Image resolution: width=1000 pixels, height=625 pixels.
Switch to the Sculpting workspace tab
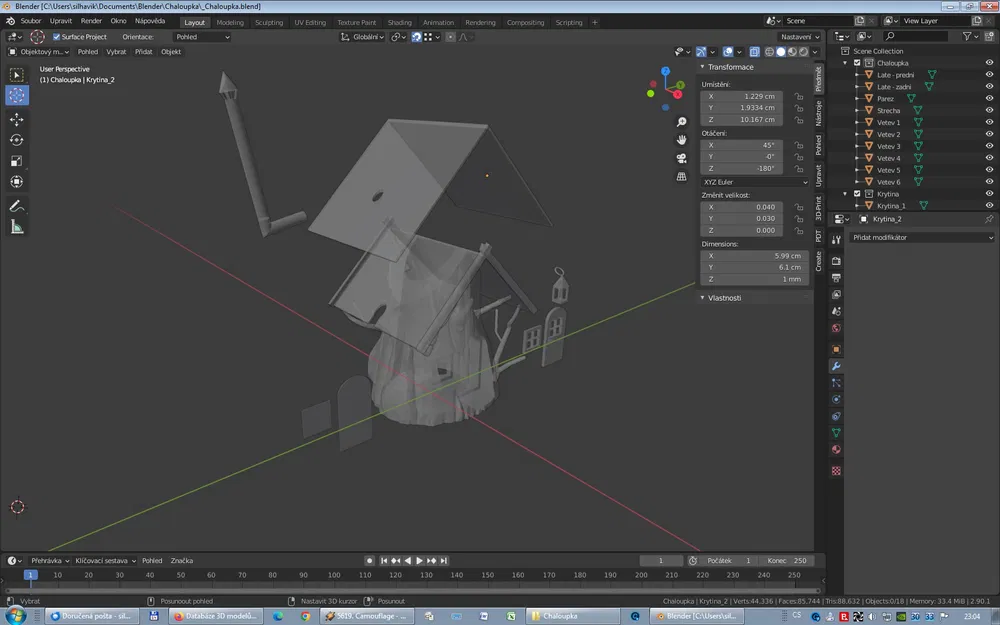[268, 22]
